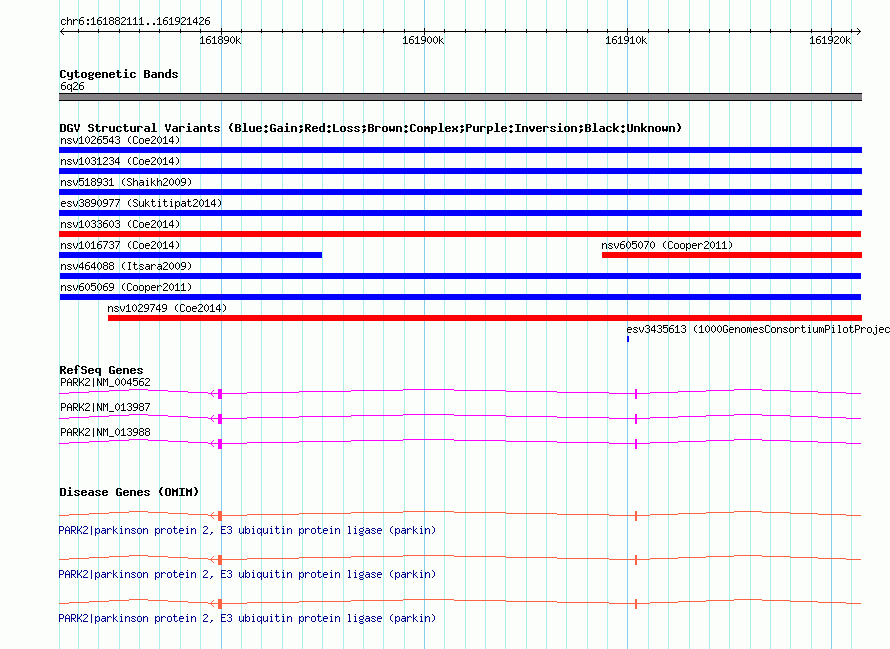Click the small PARK2|NM_004562 exon near 161910k
The height and width of the screenshot is (649, 890).
tap(636, 393)
